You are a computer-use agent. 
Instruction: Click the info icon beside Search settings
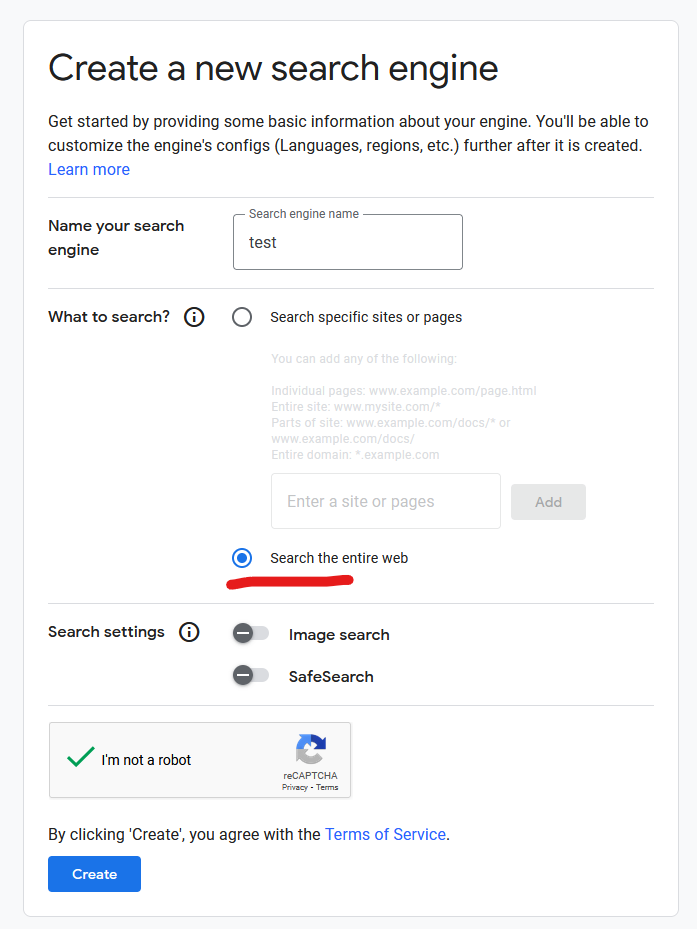pos(189,632)
